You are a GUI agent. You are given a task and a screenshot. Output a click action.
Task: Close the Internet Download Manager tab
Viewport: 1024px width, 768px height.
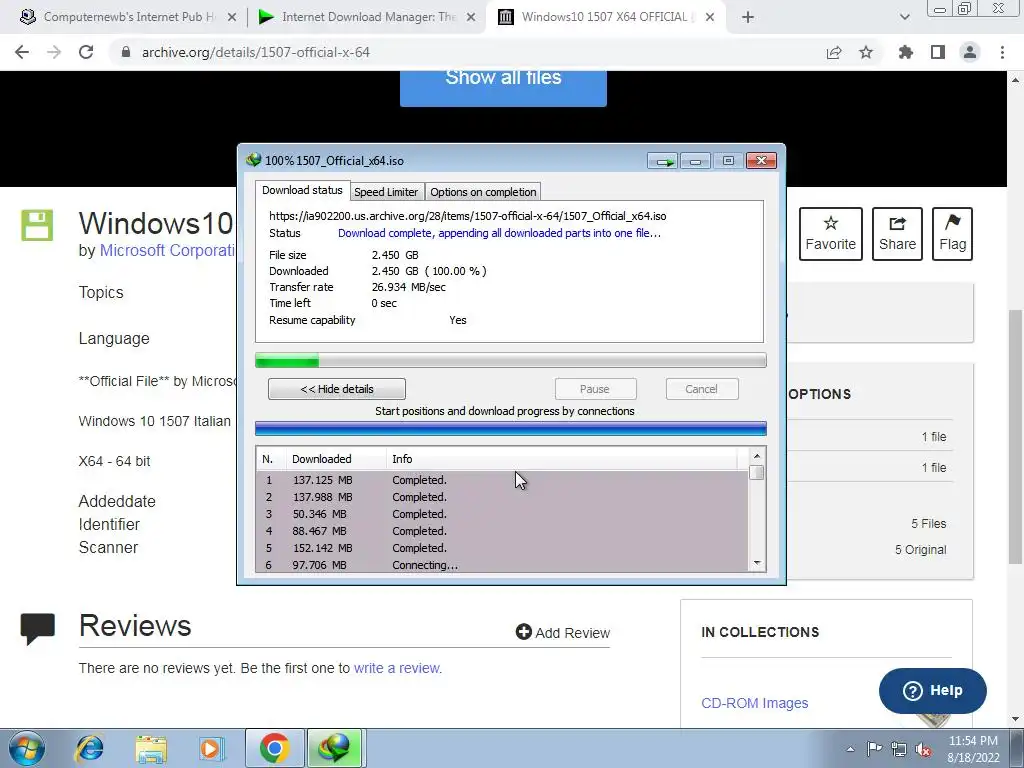pos(471,18)
